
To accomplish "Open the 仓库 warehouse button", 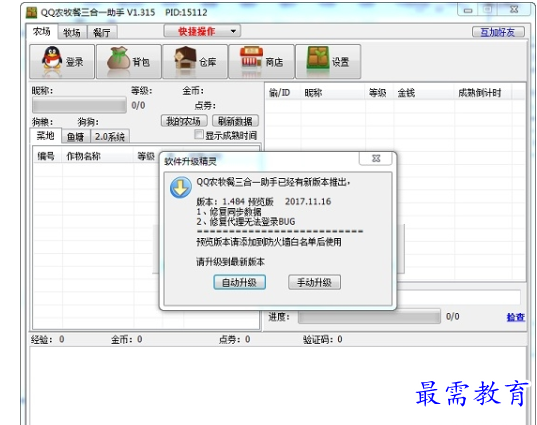I will [x=195, y=62].
